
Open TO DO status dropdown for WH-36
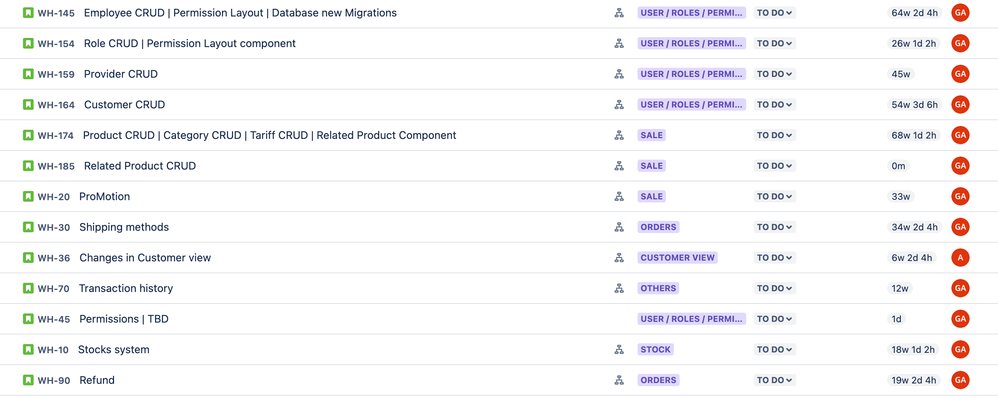coord(775,257)
